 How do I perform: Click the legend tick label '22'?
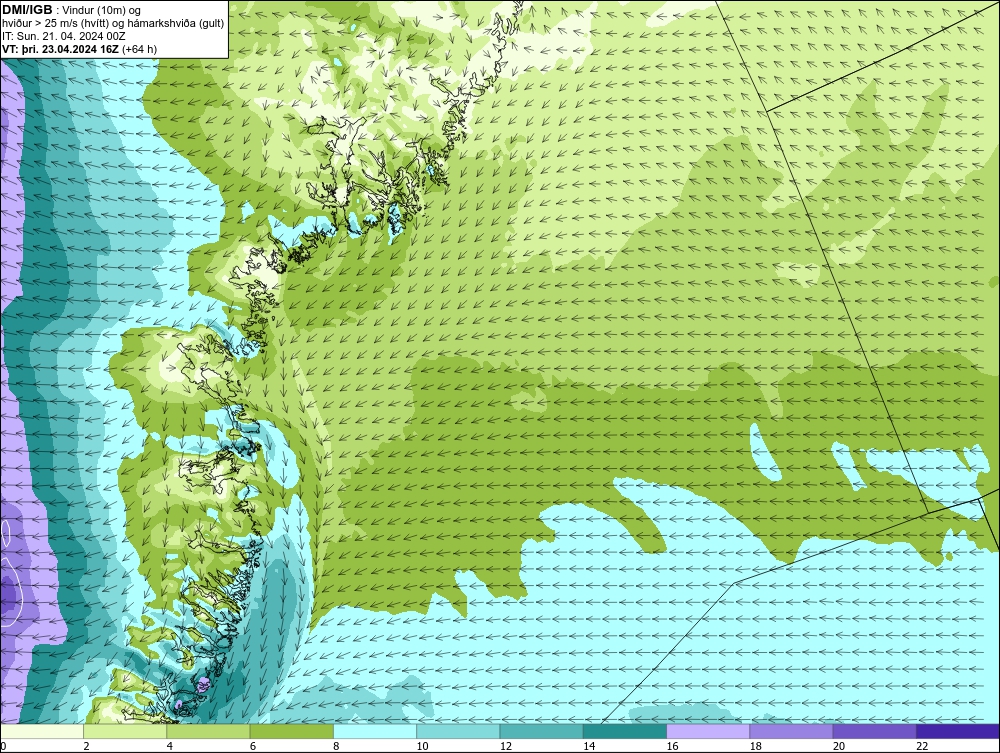(922, 746)
